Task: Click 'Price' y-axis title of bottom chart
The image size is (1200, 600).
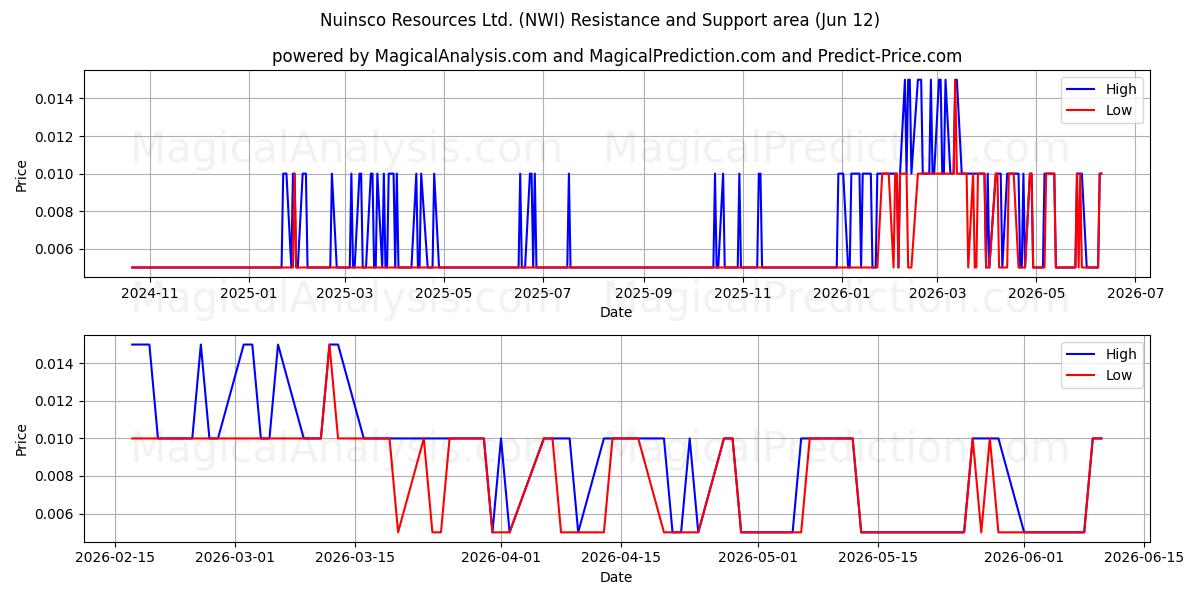Action: click(22, 439)
